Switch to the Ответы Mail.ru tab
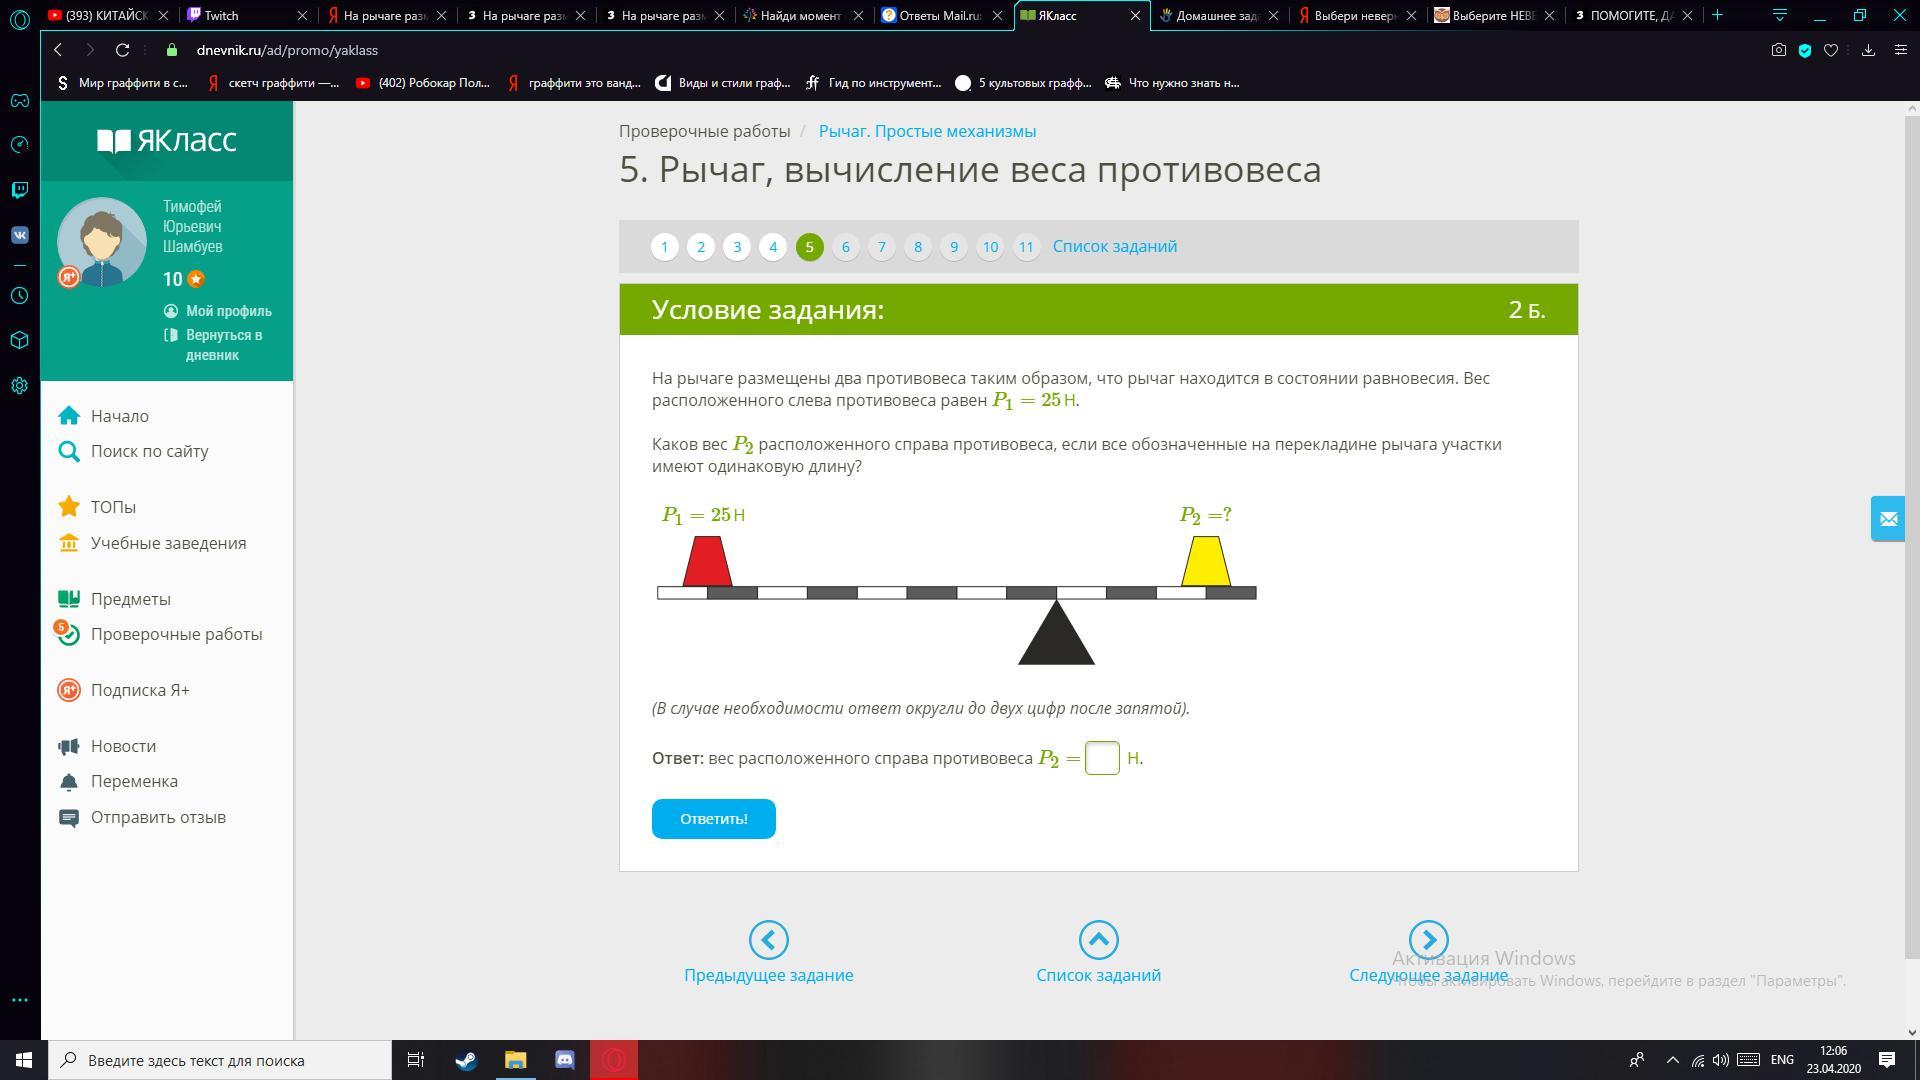The image size is (1920, 1080). coord(938,16)
